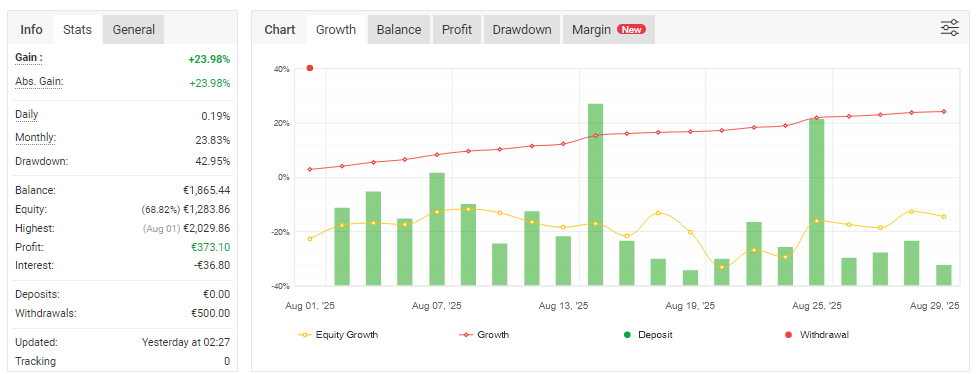The width and height of the screenshot is (979, 374).
Task: Toggle the Equity Growth legend series
Action: tap(338, 335)
